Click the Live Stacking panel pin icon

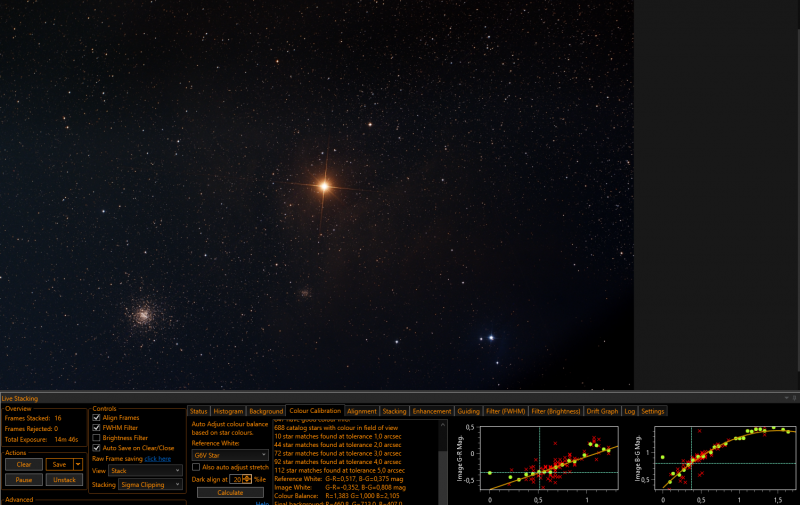pyautogui.click(x=794, y=398)
